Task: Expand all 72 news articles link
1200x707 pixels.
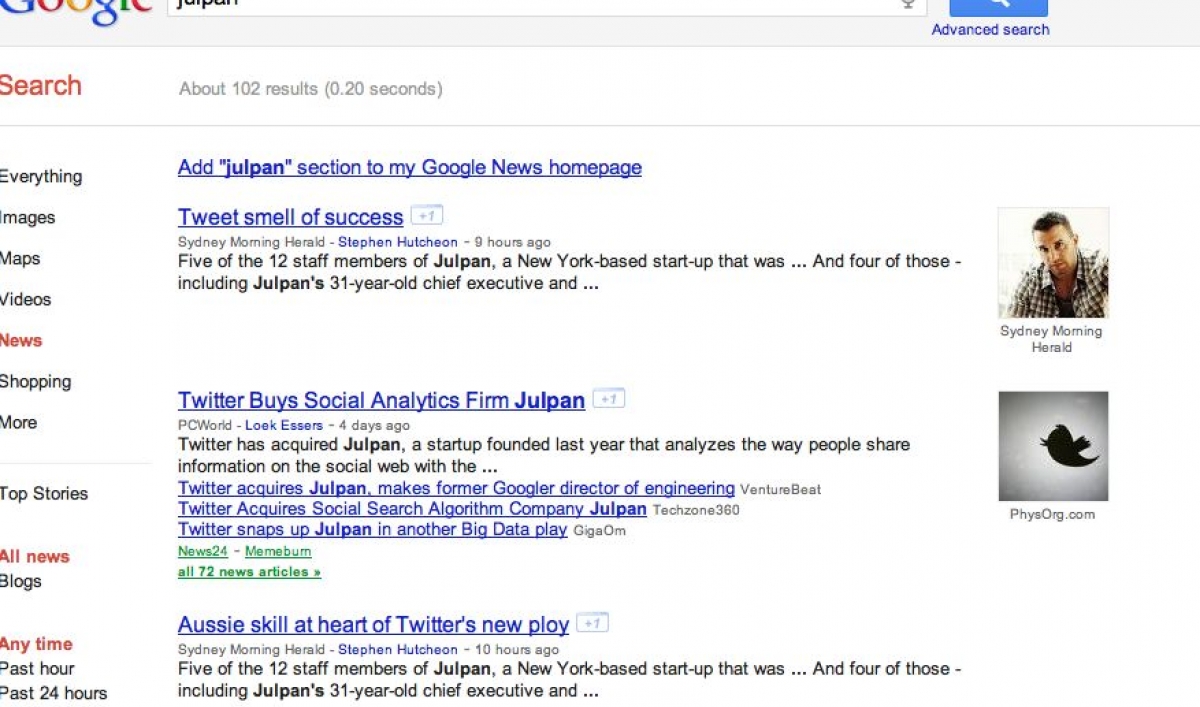Action: tap(249, 572)
